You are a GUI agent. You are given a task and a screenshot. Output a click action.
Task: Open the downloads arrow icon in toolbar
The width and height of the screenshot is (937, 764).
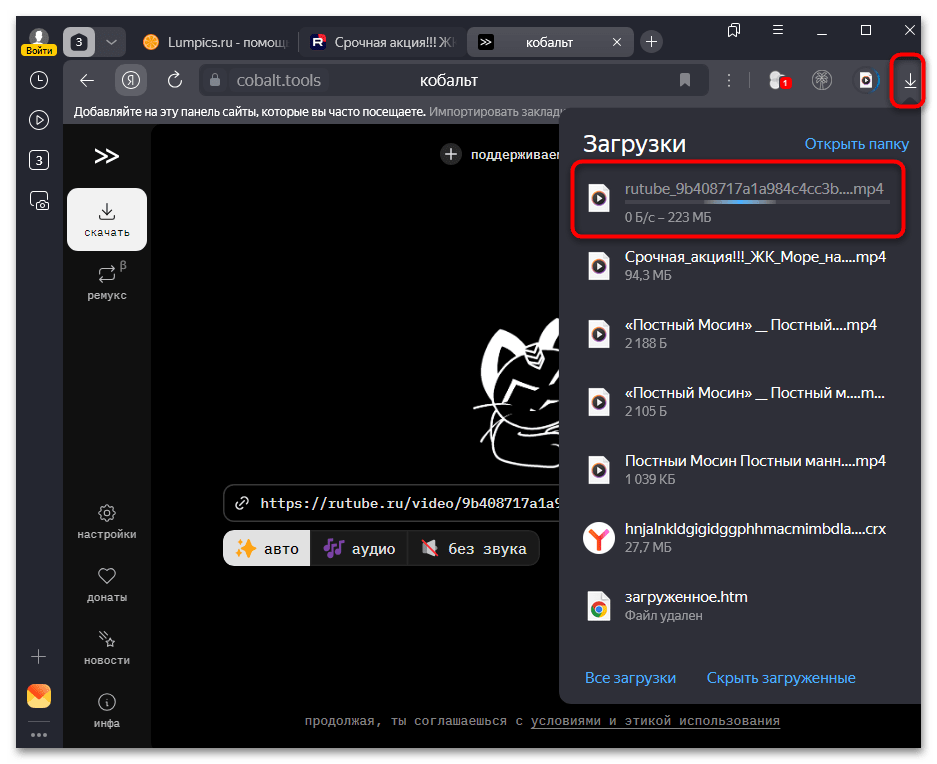pos(909,80)
